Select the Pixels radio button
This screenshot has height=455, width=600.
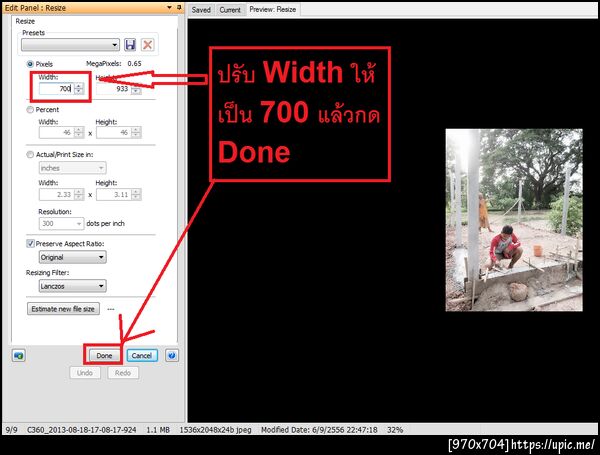[30, 64]
